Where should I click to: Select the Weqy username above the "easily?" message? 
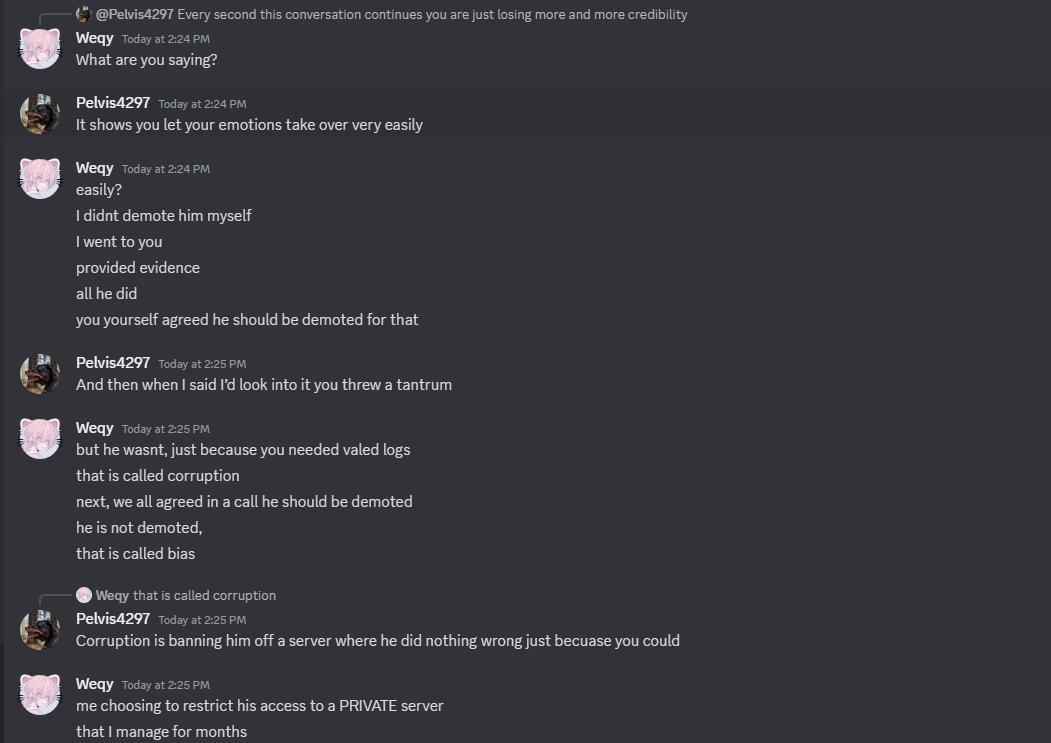click(94, 168)
